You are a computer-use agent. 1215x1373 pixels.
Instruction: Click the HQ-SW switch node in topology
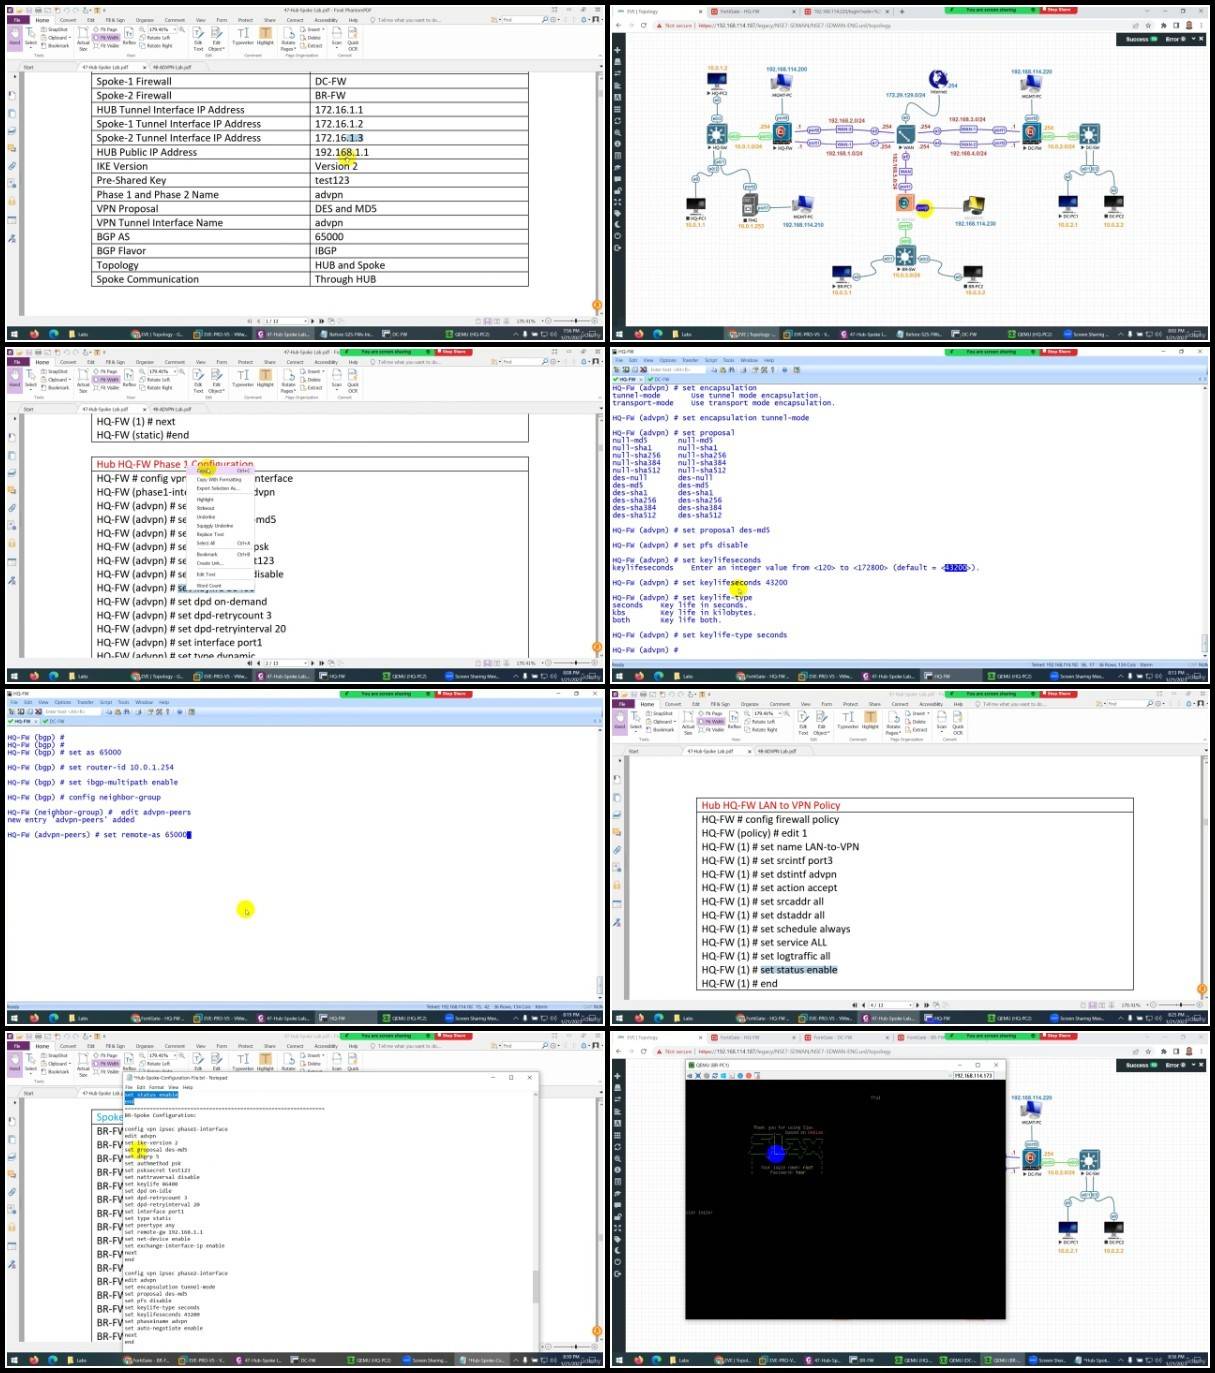pyautogui.click(x=717, y=134)
